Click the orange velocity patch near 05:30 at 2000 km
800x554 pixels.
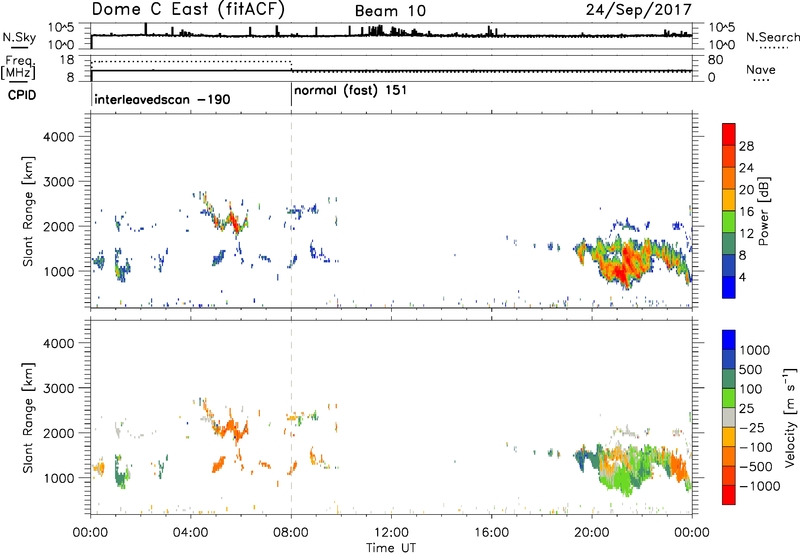tap(233, 429)
